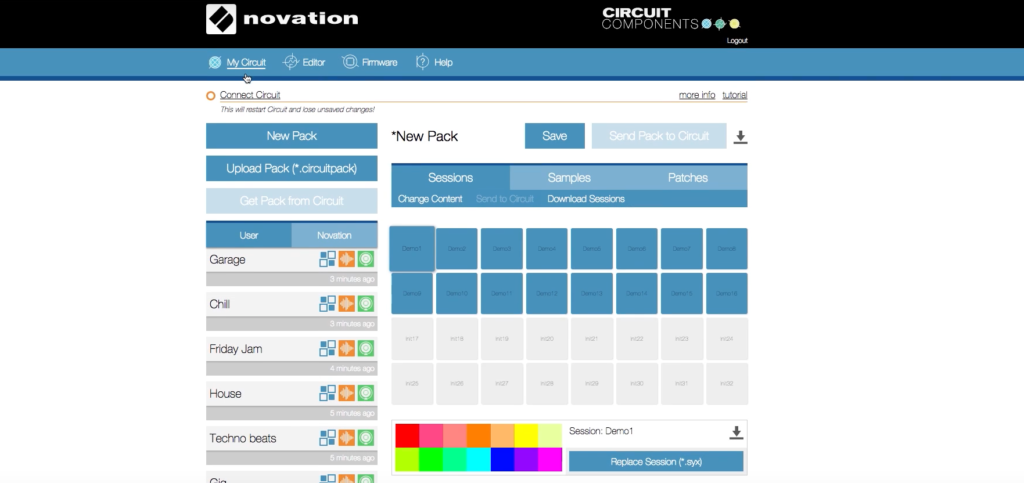Open the tutorial link
1024x483 pixels.
tap(735, 95)
